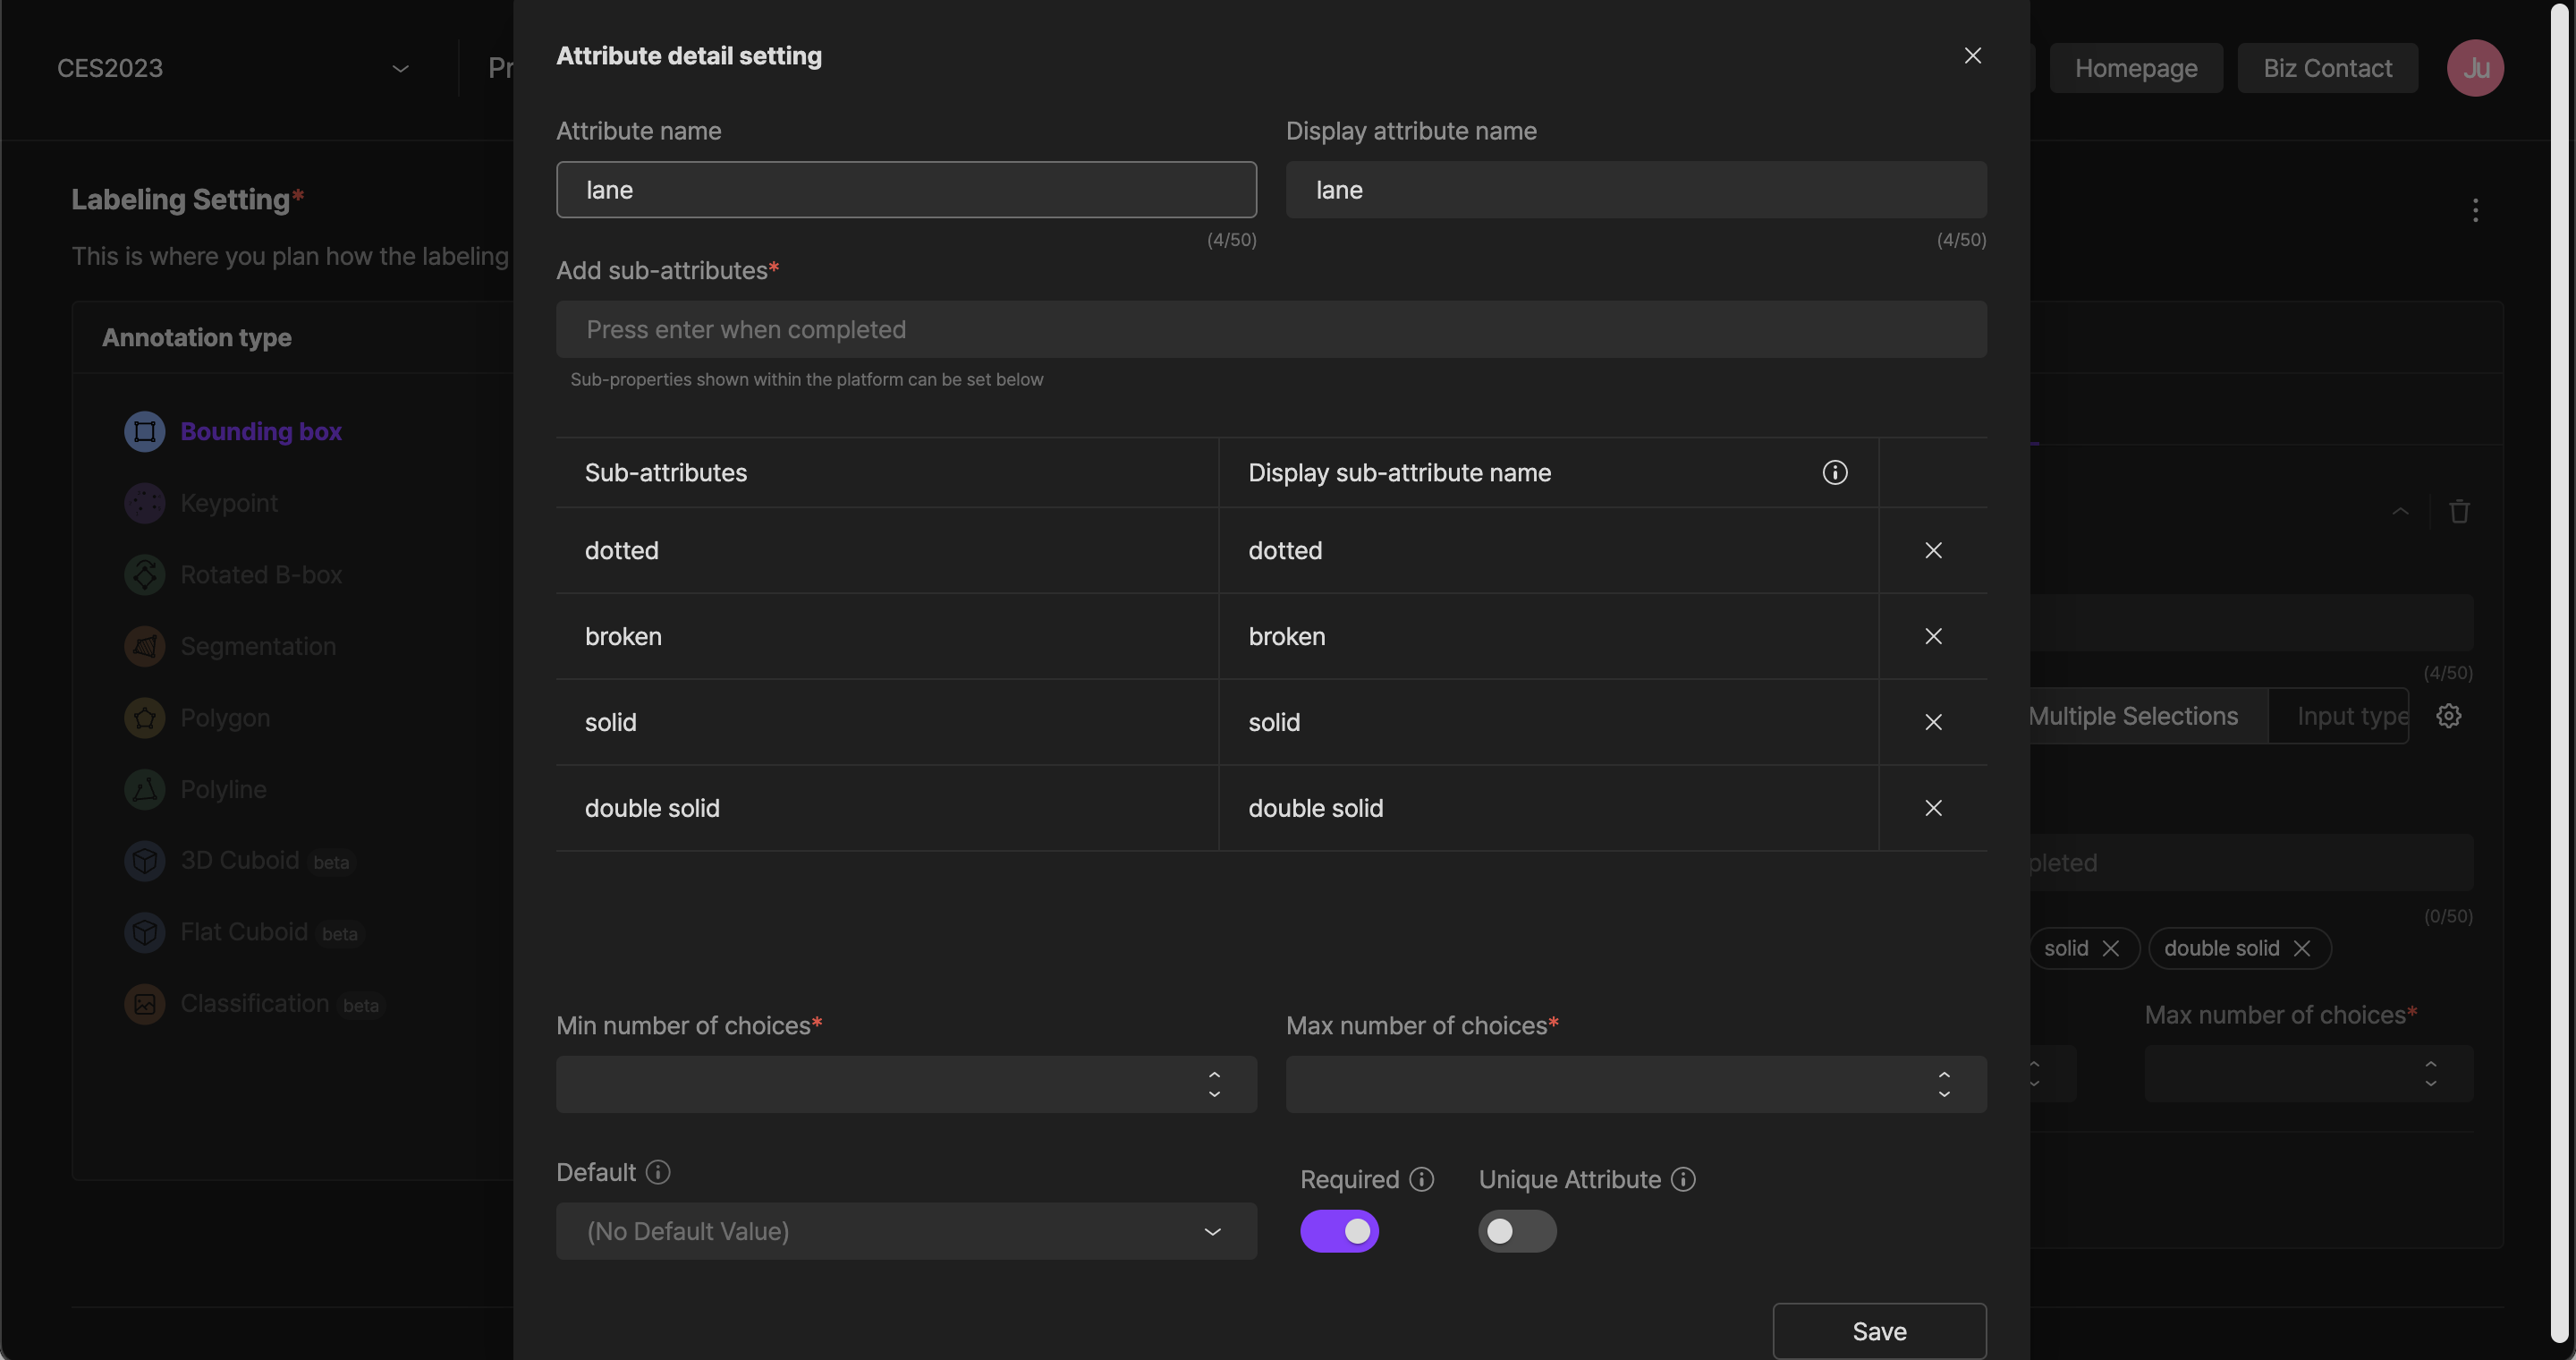
Task: Show Unique Attribute info tooltip
Action: pos(1683,1180)
